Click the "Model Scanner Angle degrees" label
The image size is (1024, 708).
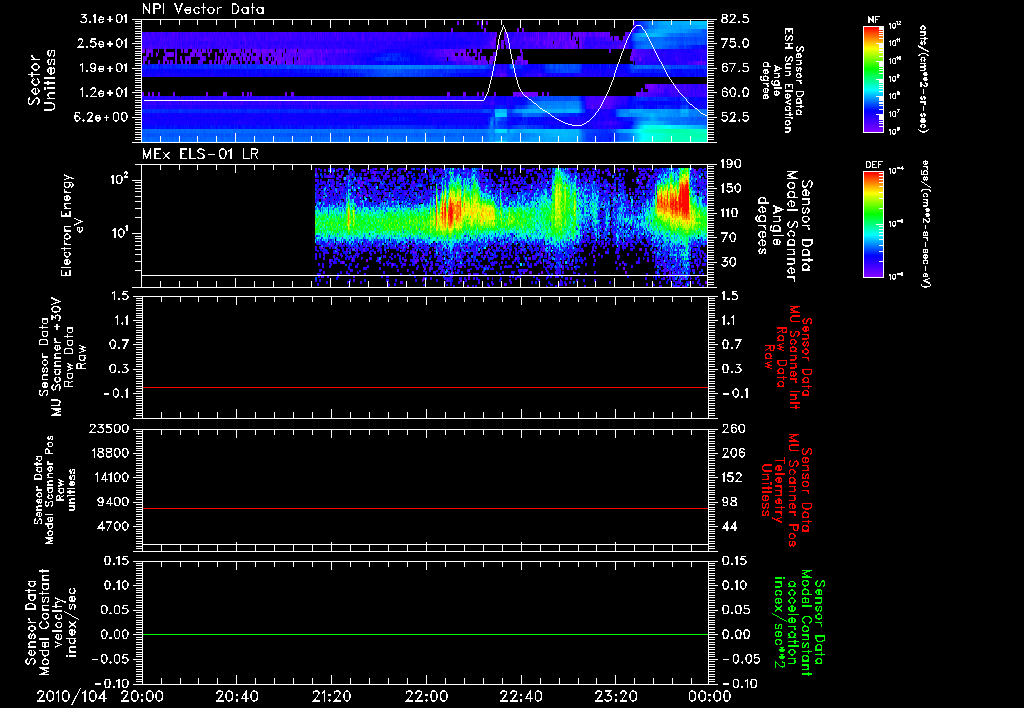784,225
